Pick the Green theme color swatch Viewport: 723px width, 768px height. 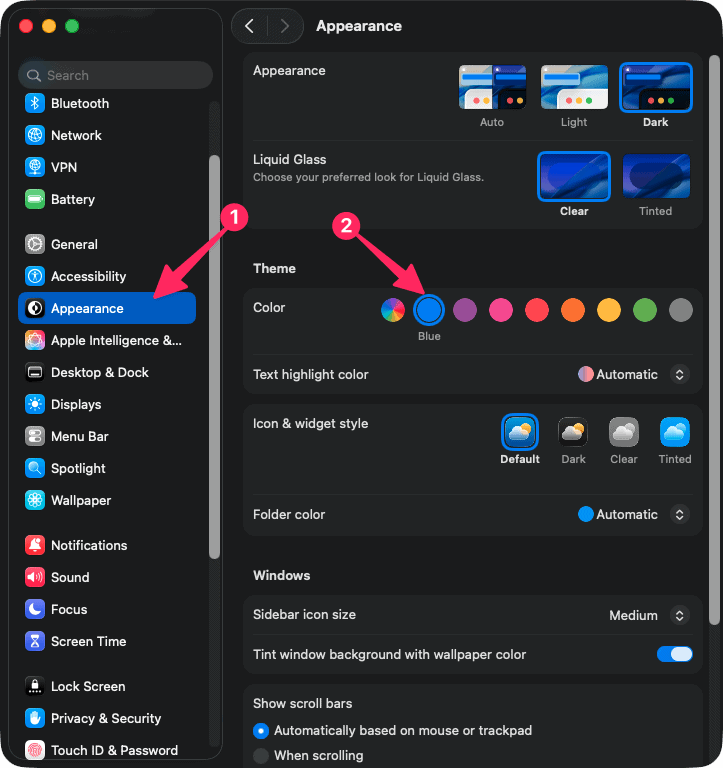[645, 310]
